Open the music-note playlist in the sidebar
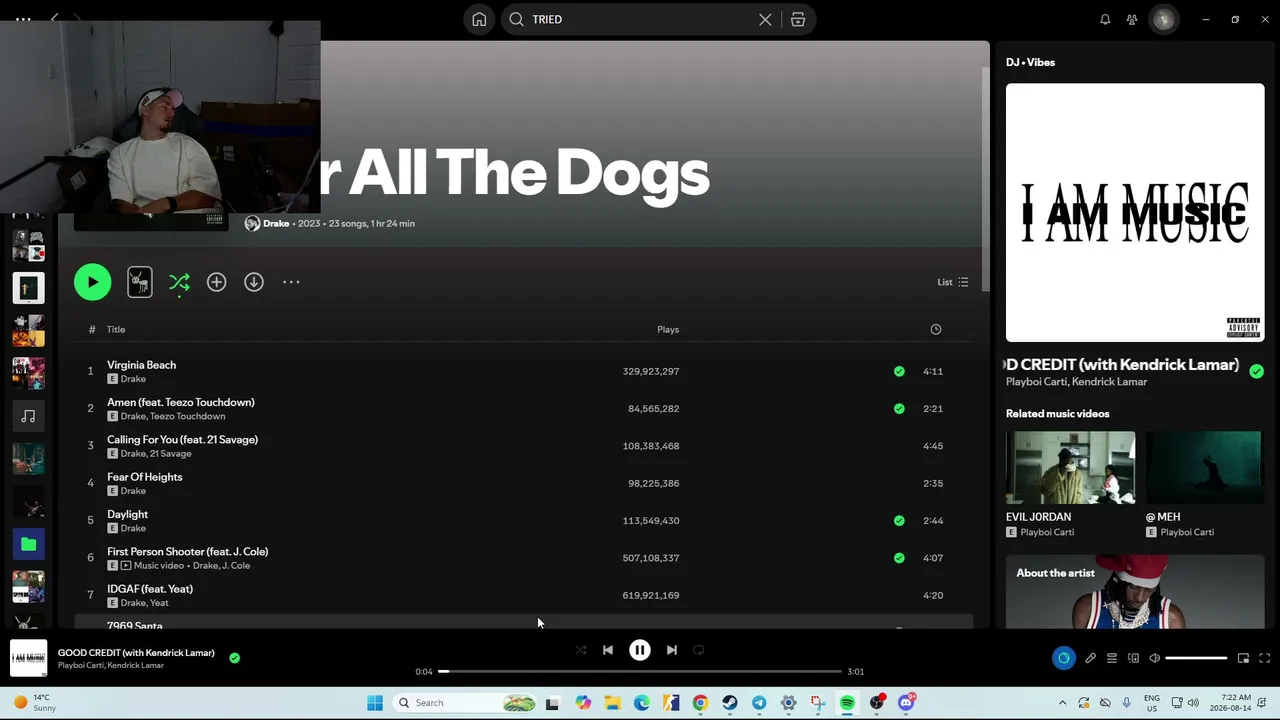The image size is (1280, 720). point(28,416)
